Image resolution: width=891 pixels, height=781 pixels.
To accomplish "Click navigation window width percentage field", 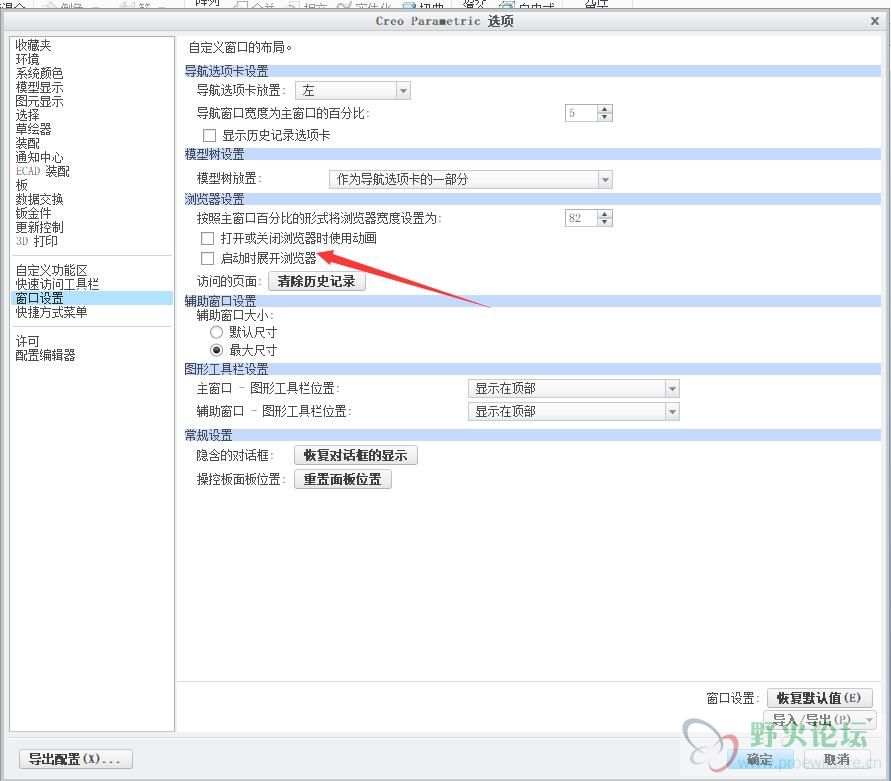I will point(581,113).
